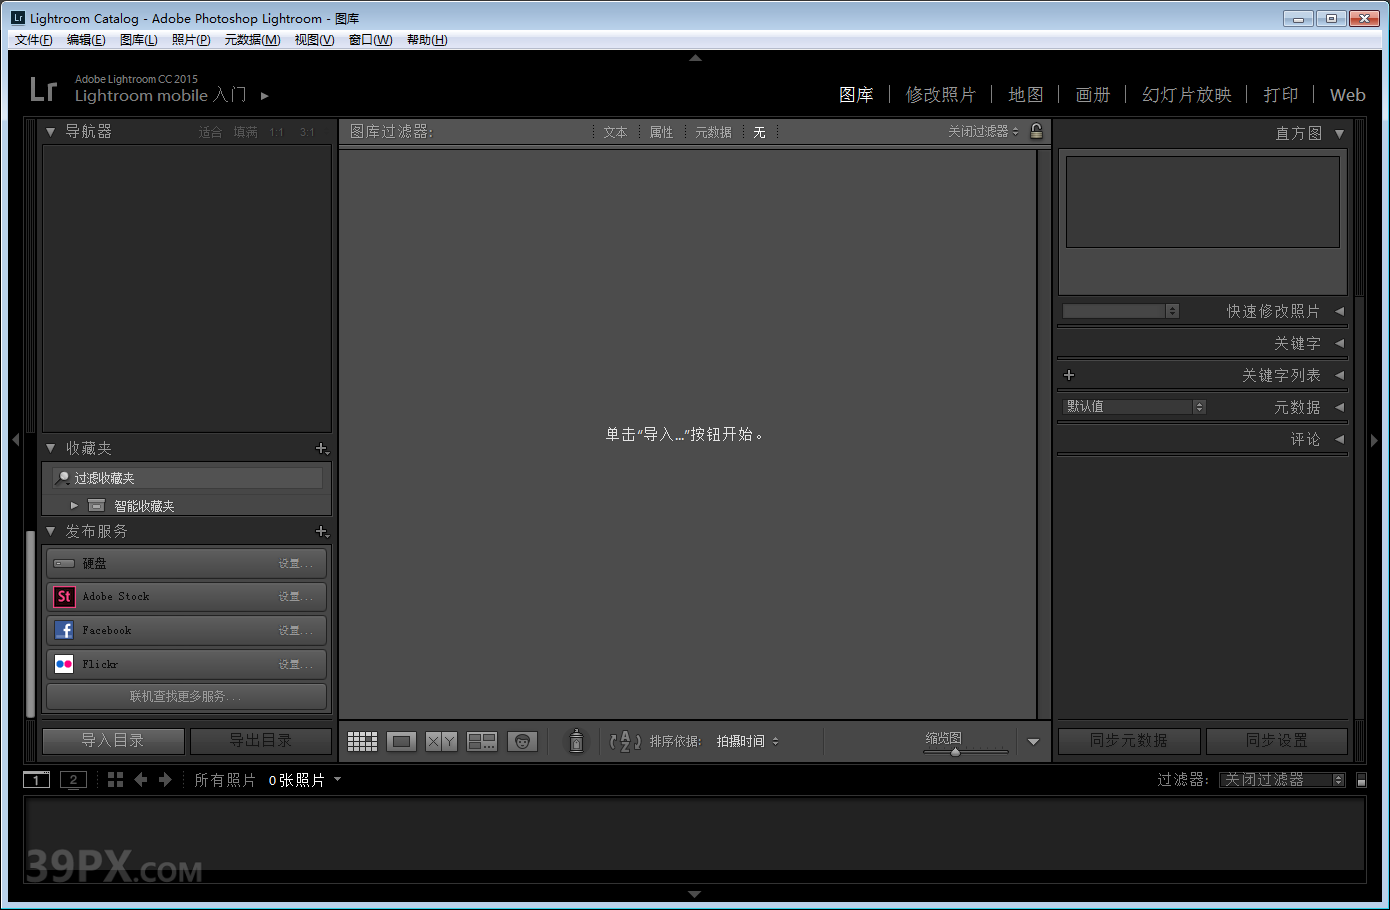Switch to loupe view icon
Viewport: 1390px width, 910px height.
402,741
